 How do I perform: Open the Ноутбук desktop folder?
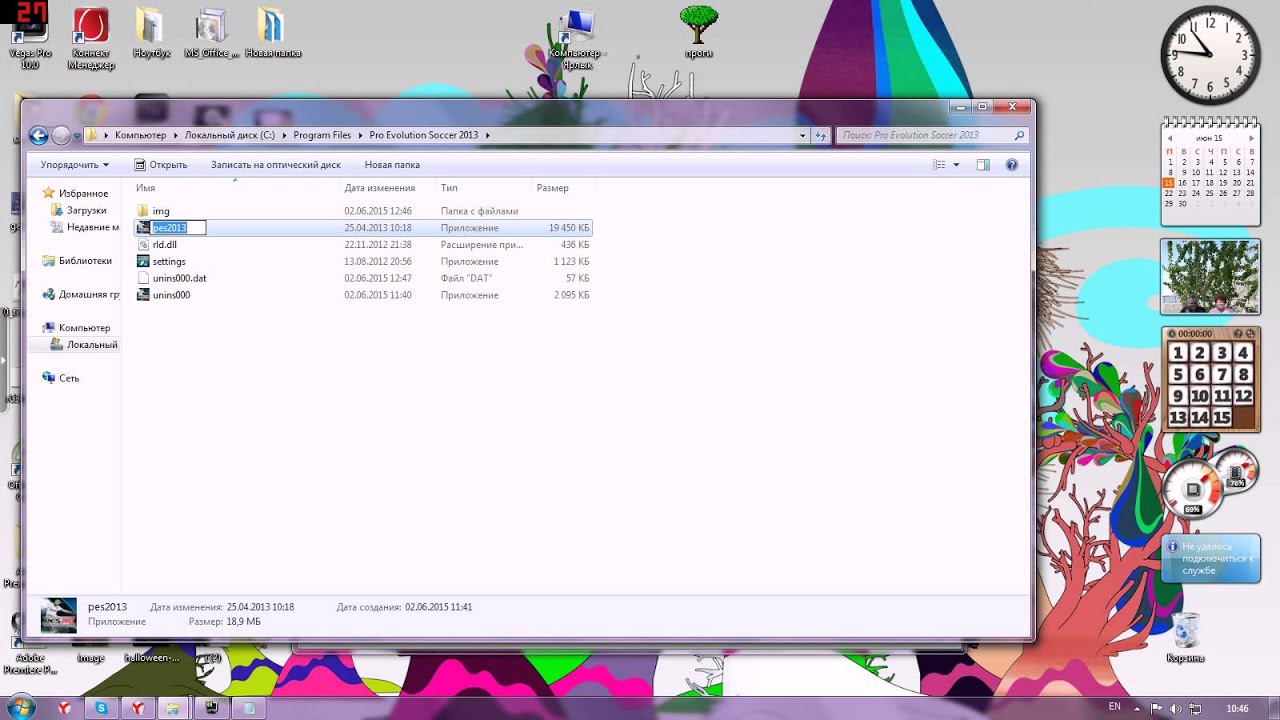pos(151,33)
